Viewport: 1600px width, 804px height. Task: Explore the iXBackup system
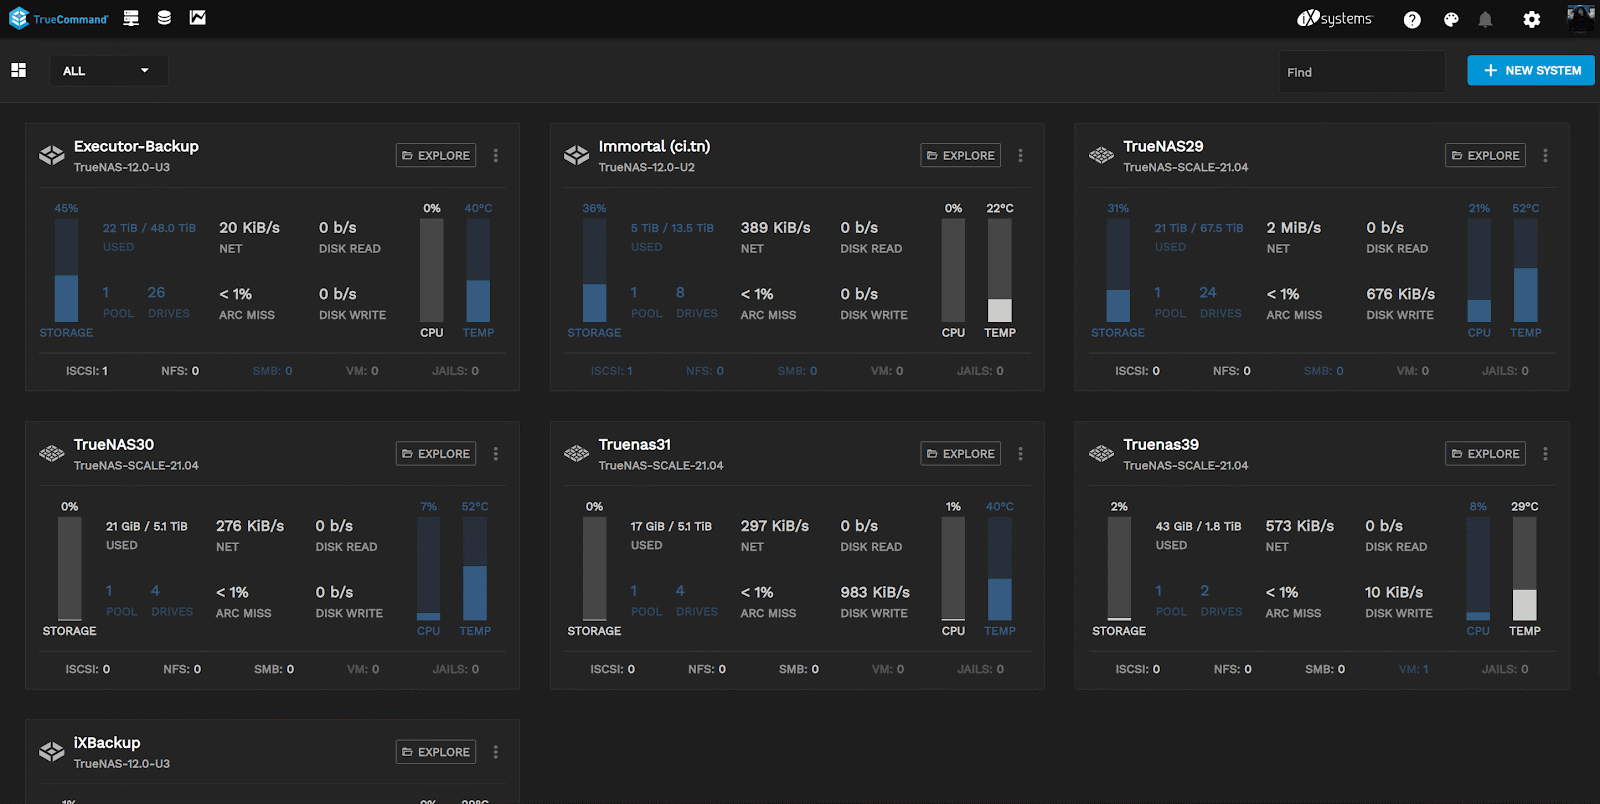pos(436,752)
